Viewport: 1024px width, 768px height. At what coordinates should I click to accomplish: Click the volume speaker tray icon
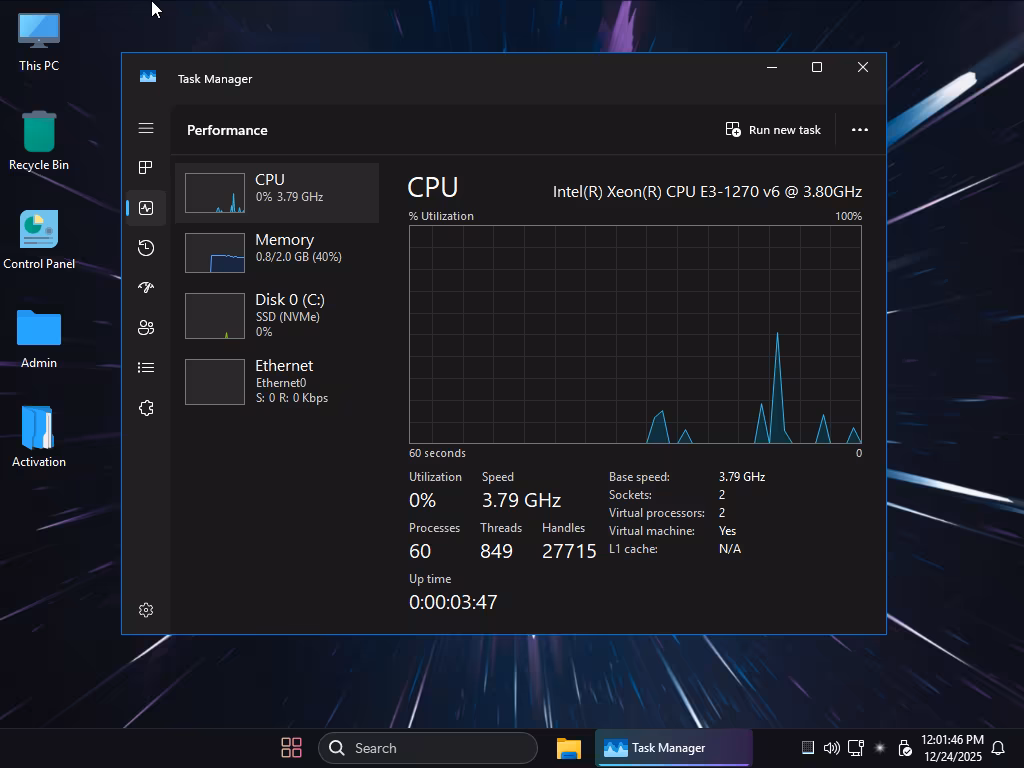coord(831,748)
